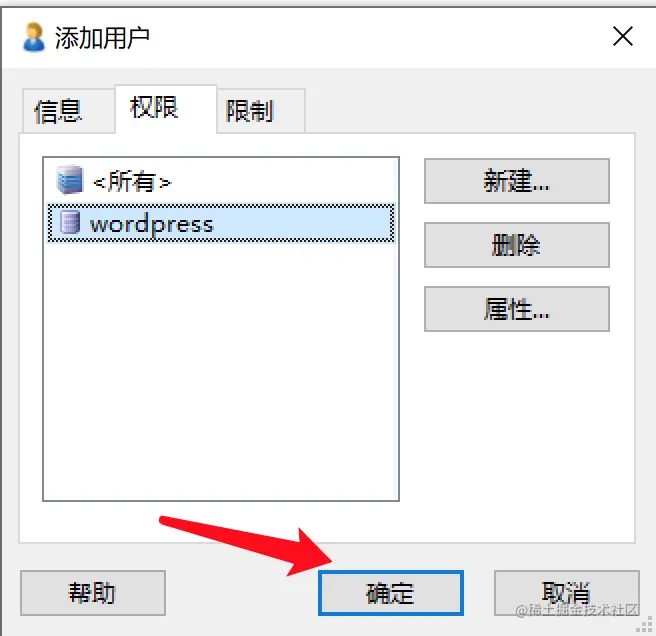Open the 帮助 button

[92, 592]
